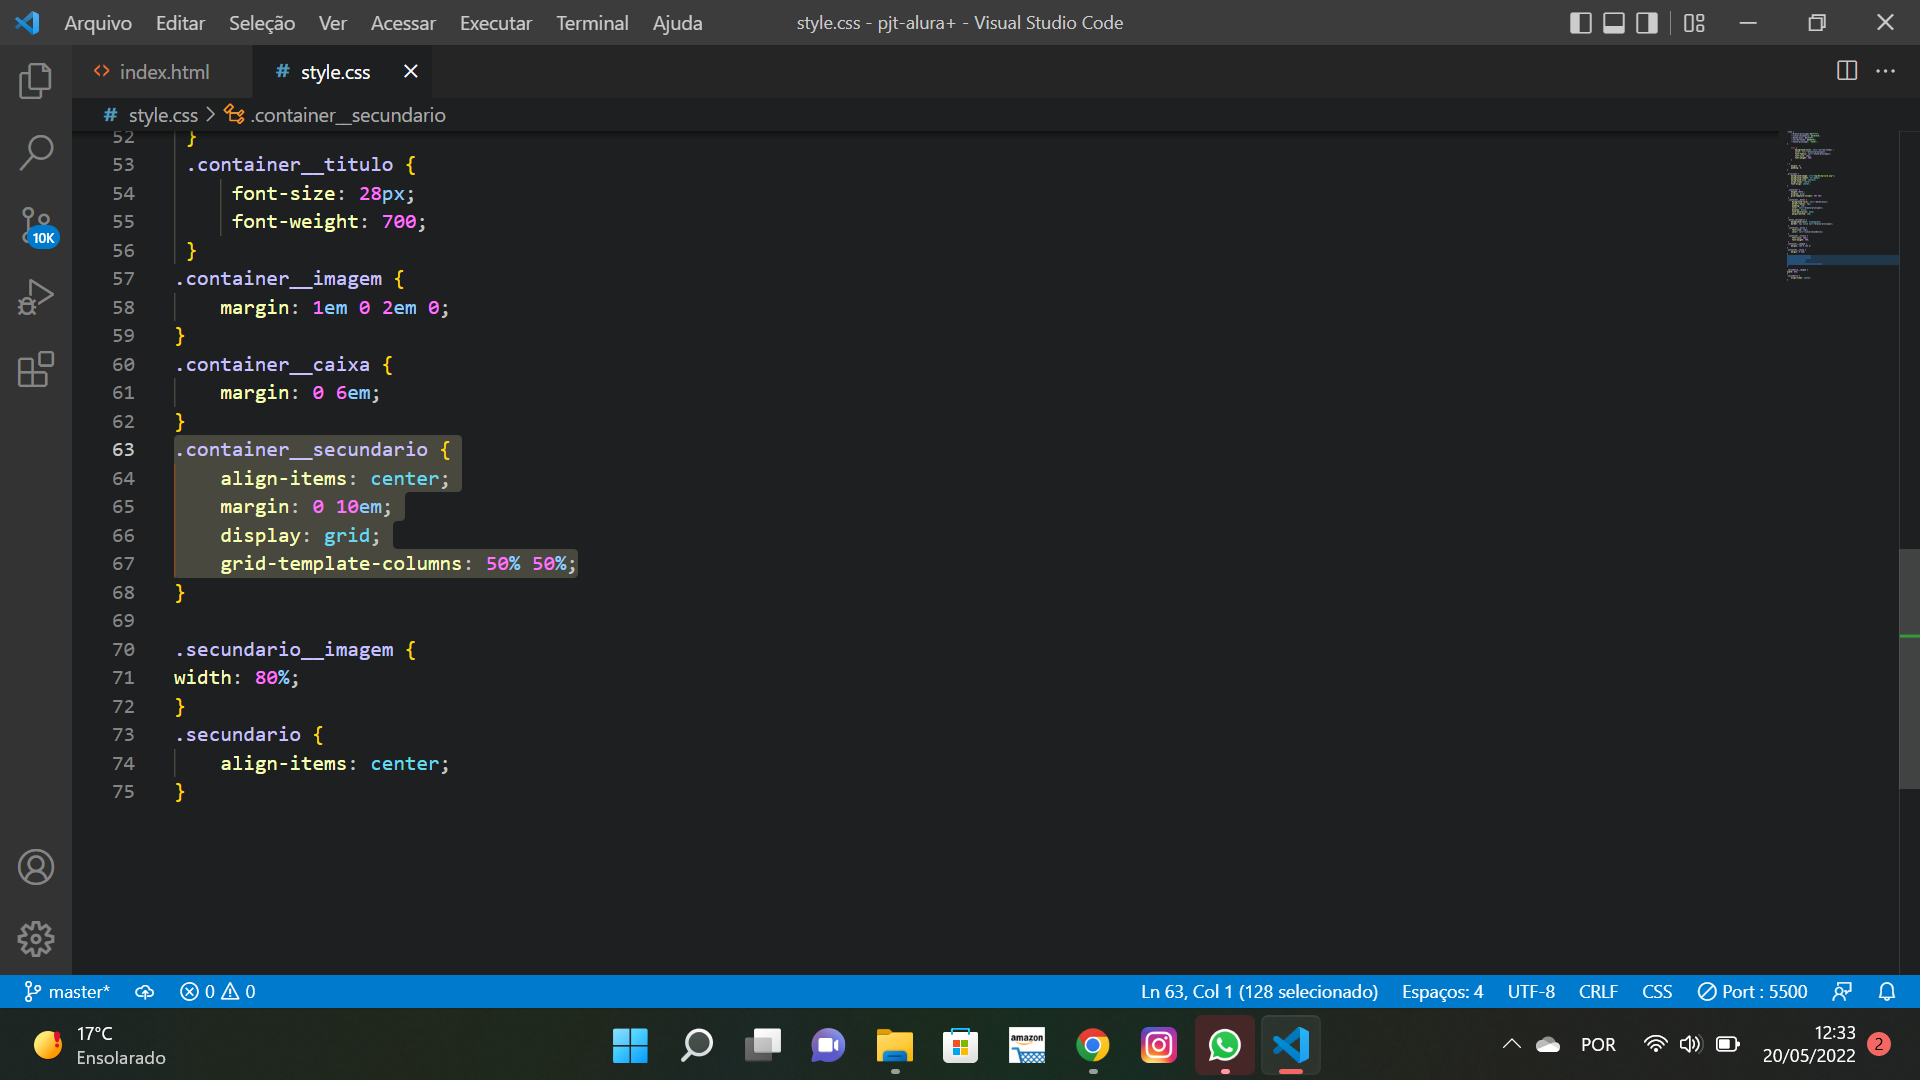This screenshot has width=1920, height=1080.
Task: Click the font-weight: 700 declaration
Action: click(x=329, y=222)
